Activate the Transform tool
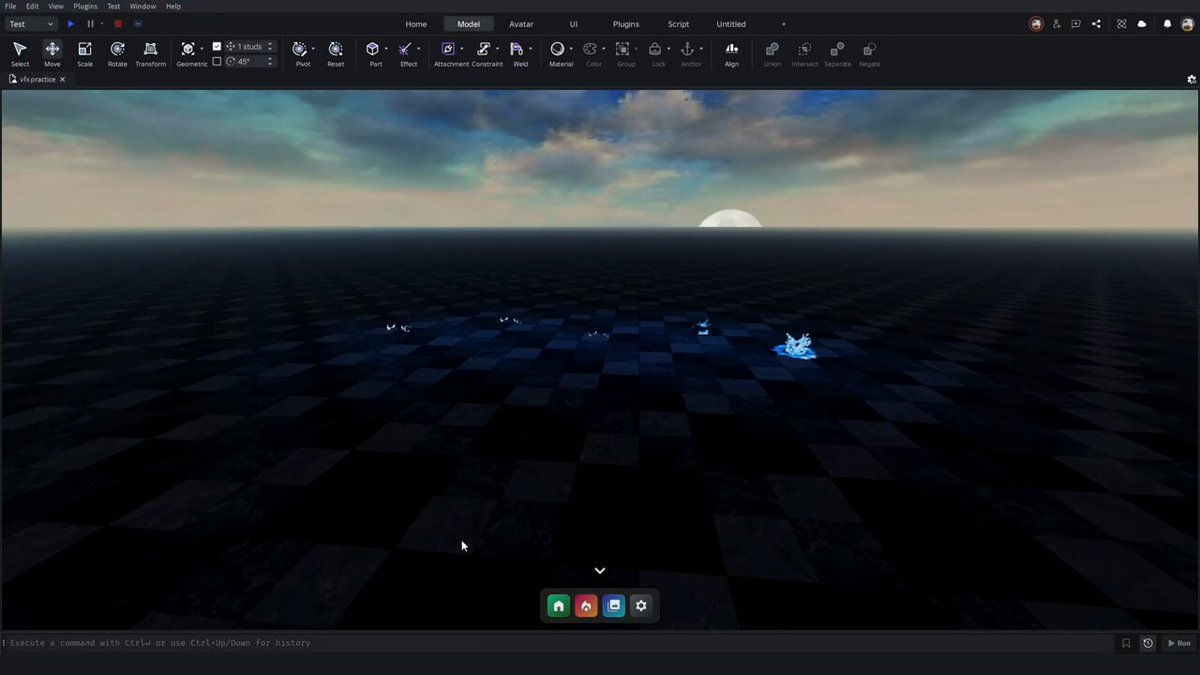This screenshot has width=1200, height=675. click(x=150, y=54)
